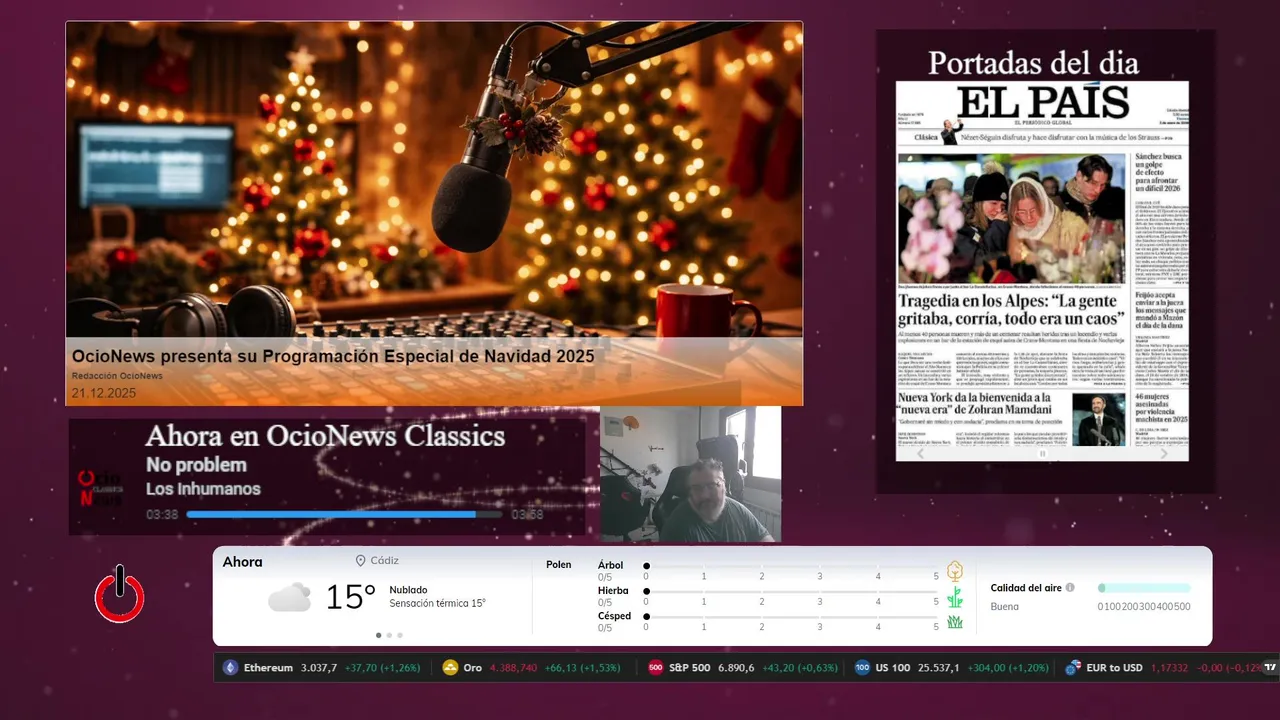Image resolution: width=1280 pixels, height=720 pixels.
Task: Click the Ahora en OcioNews Classics heading
Action: [x=325, y=436]
